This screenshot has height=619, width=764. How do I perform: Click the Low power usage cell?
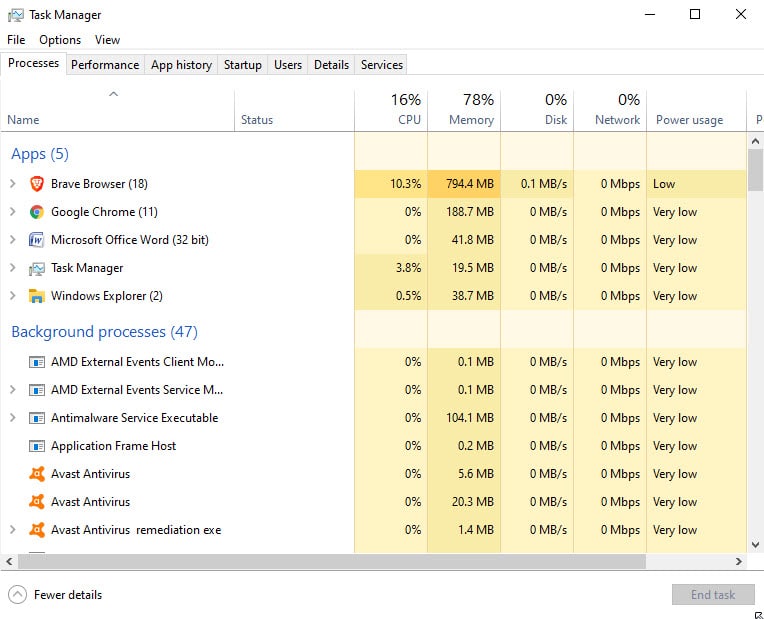696,184
